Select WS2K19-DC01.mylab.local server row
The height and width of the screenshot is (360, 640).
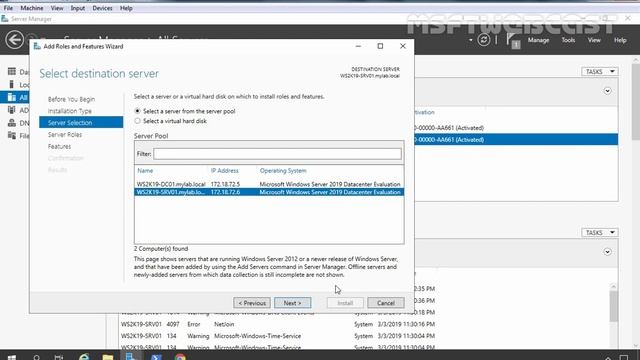pos(269,184)
